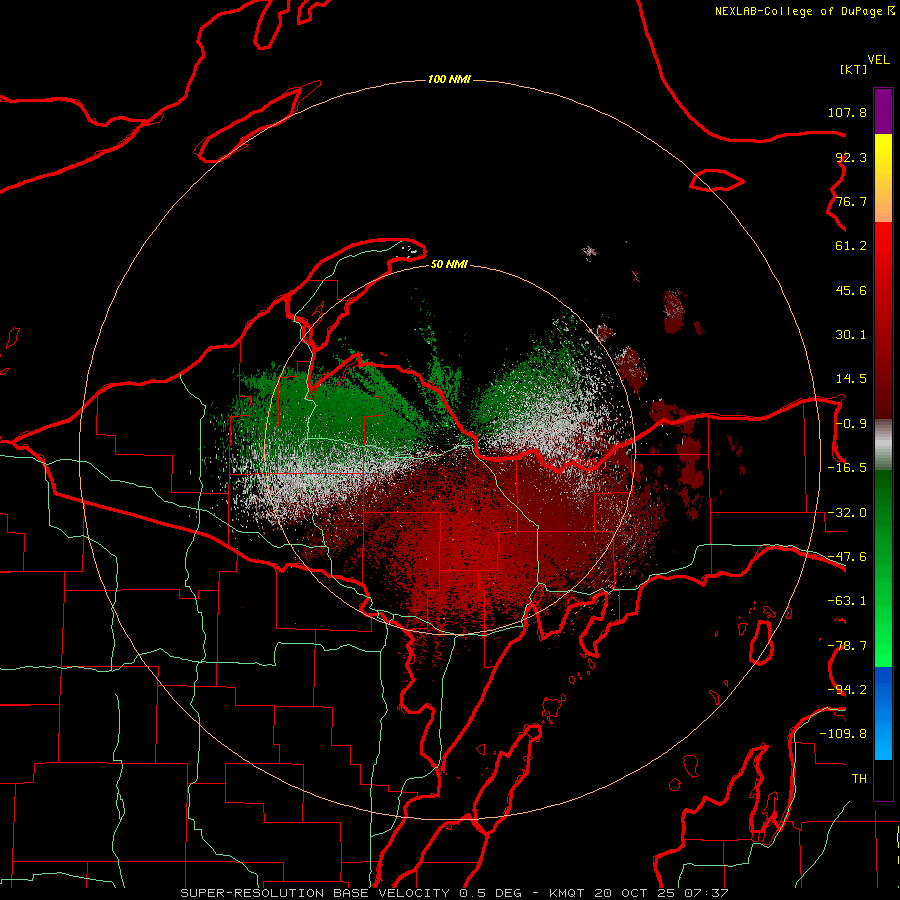Select the -109.8 velocity scale value
The width and height of the screenshot is (900, 900).
click(x=843, y=734)
